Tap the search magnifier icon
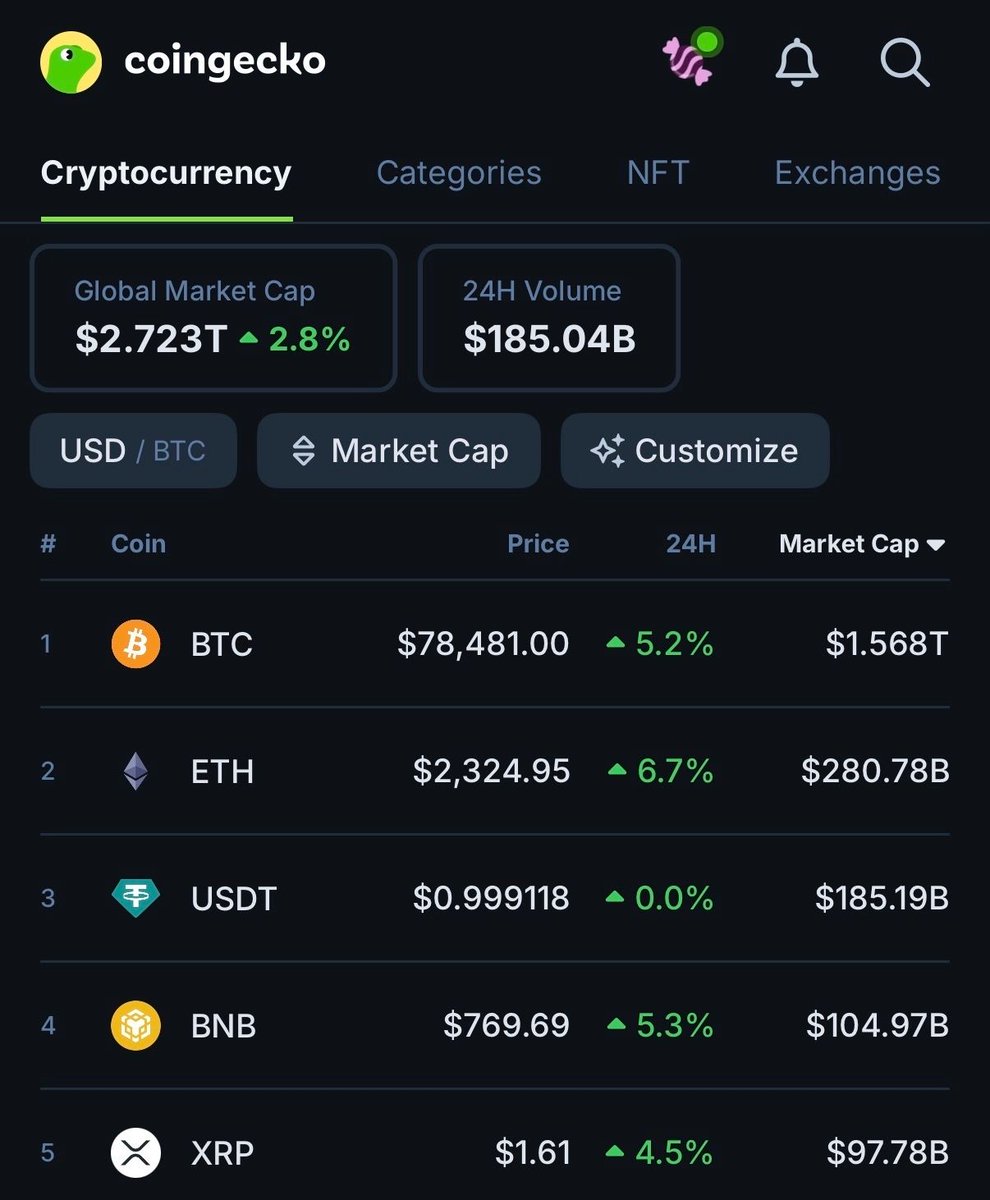 click(904, 63)
